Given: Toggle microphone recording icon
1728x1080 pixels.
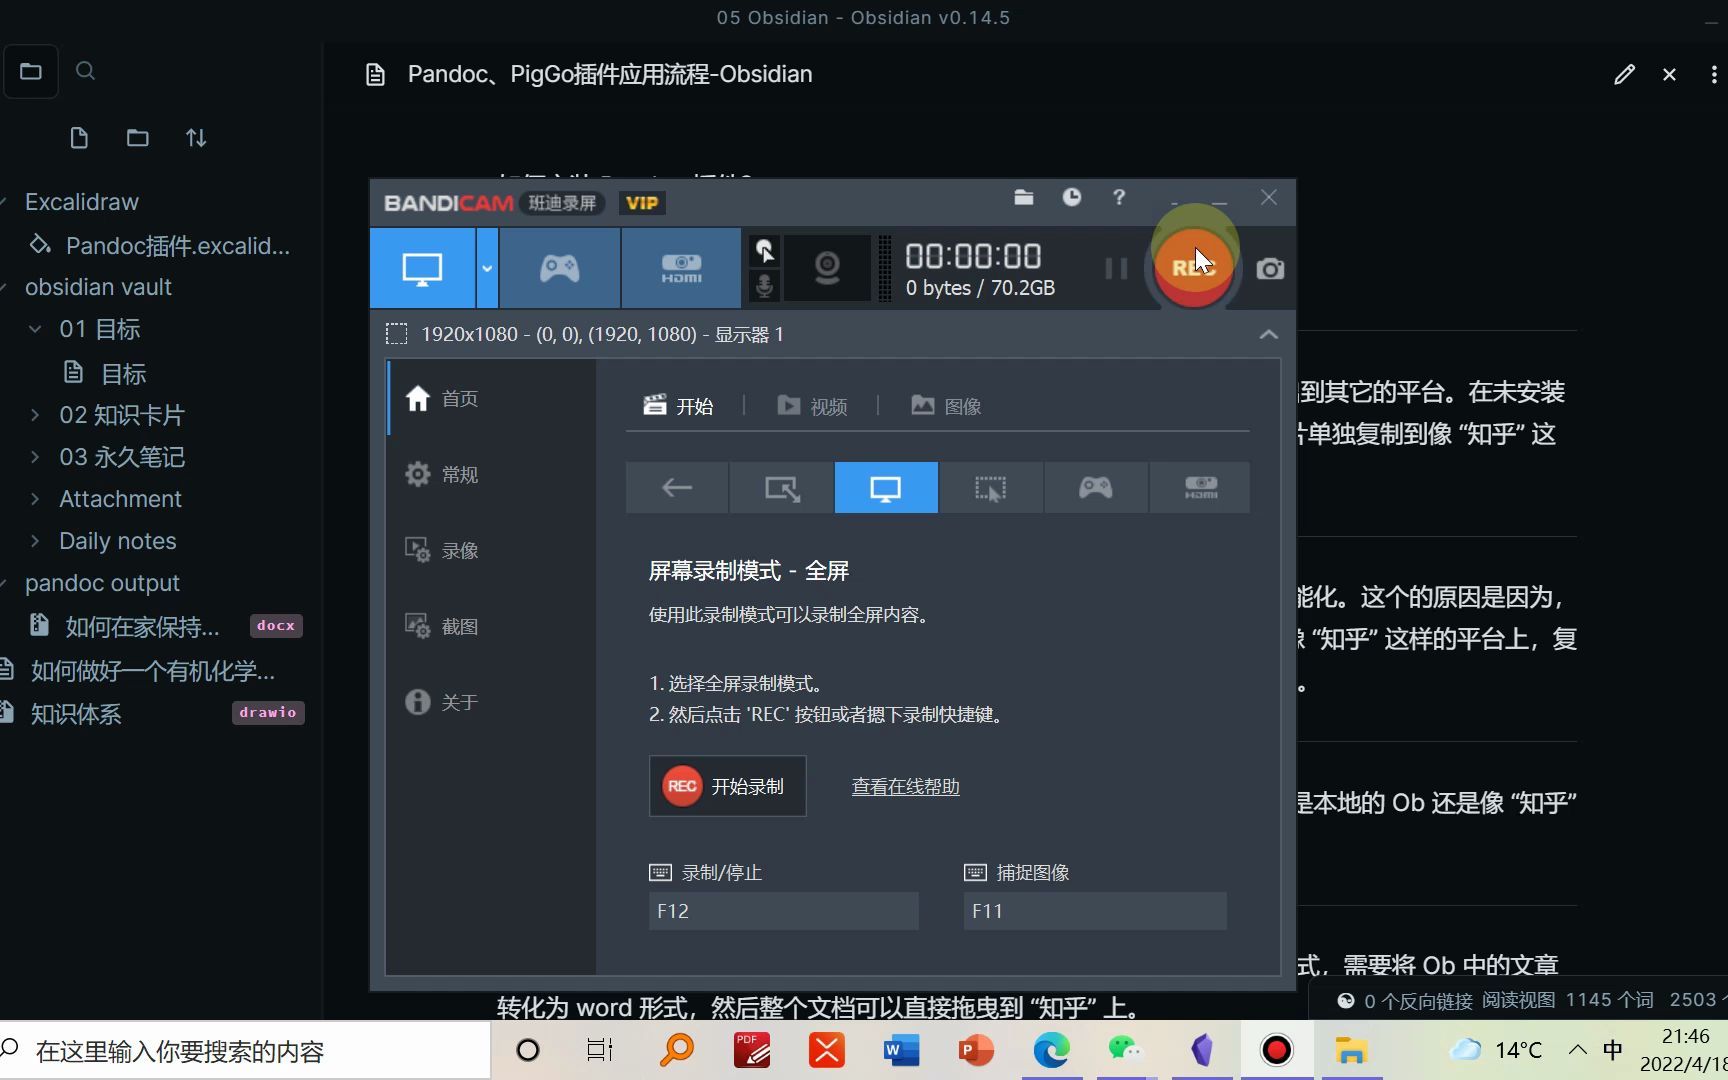Looking at the screenshot, I should coord(764,286).
